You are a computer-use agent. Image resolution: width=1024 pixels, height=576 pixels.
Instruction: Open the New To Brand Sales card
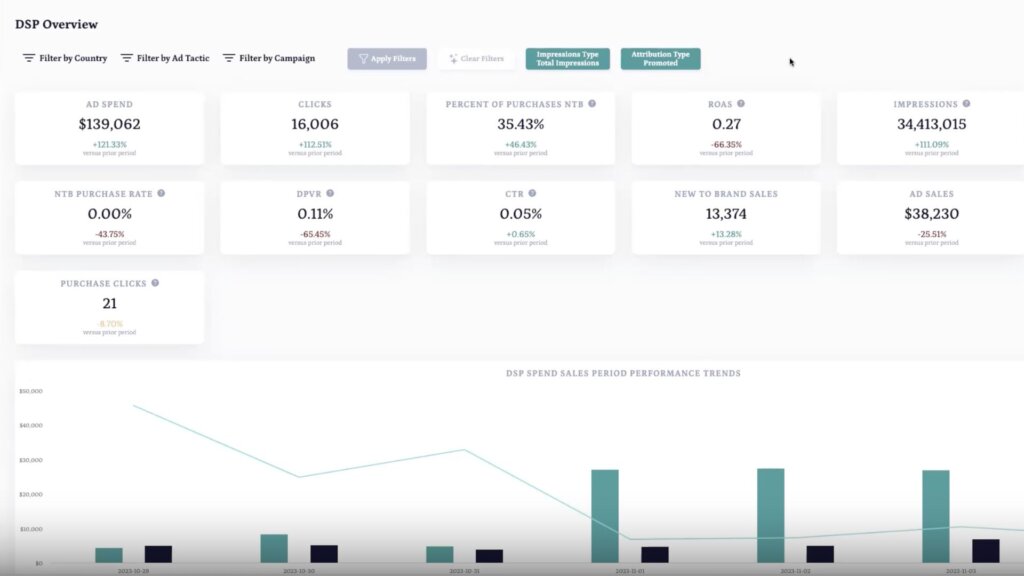[x=725, y=218]
